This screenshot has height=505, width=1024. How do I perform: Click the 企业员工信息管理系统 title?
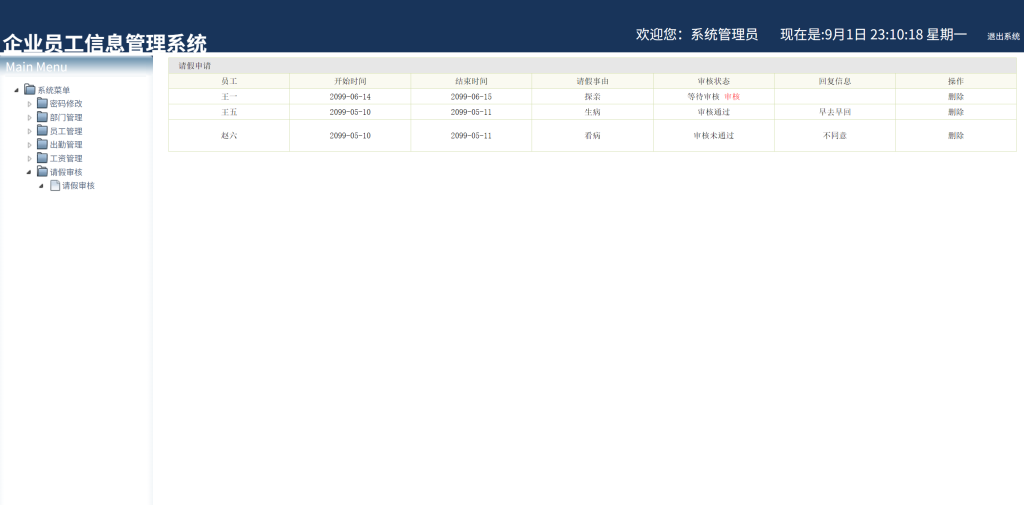[x=104, y=43]
